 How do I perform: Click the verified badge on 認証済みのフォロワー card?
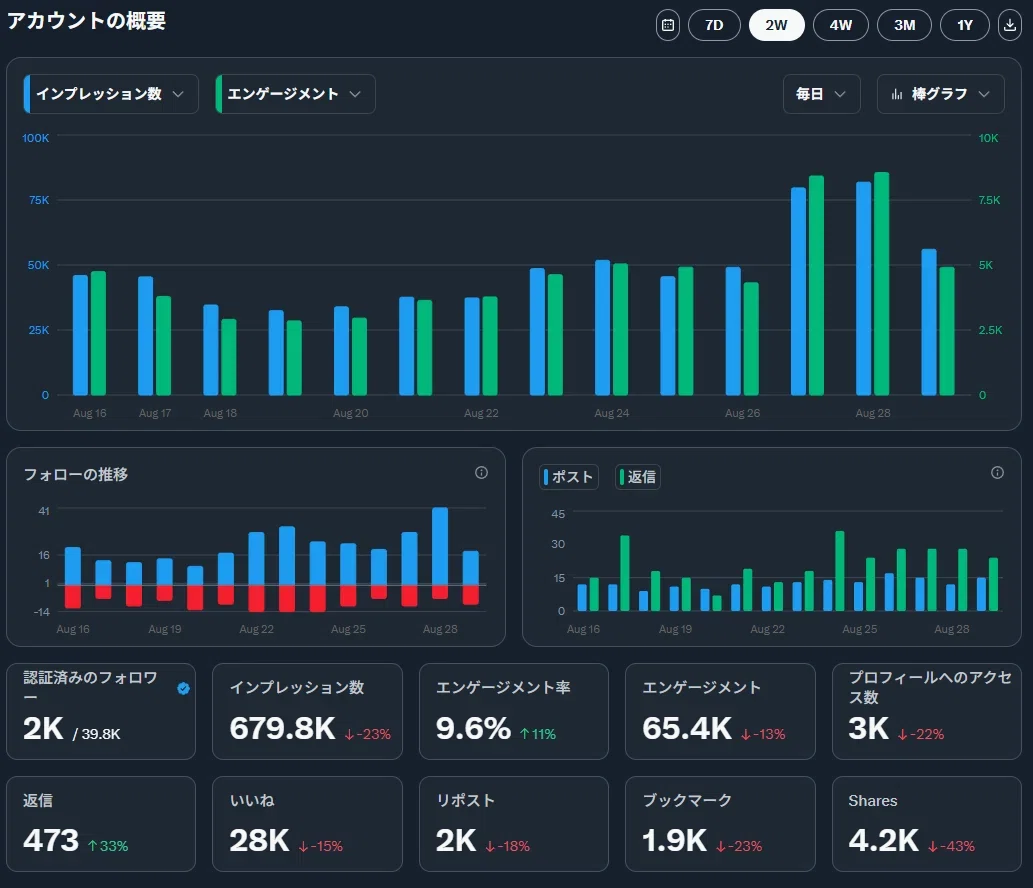184,688
